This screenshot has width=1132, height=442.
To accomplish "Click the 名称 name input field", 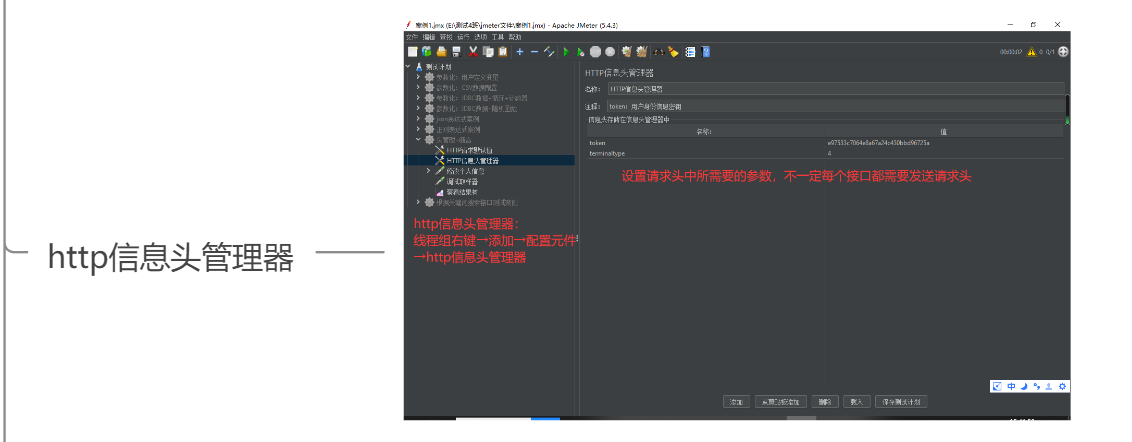I will pos(835,89).
